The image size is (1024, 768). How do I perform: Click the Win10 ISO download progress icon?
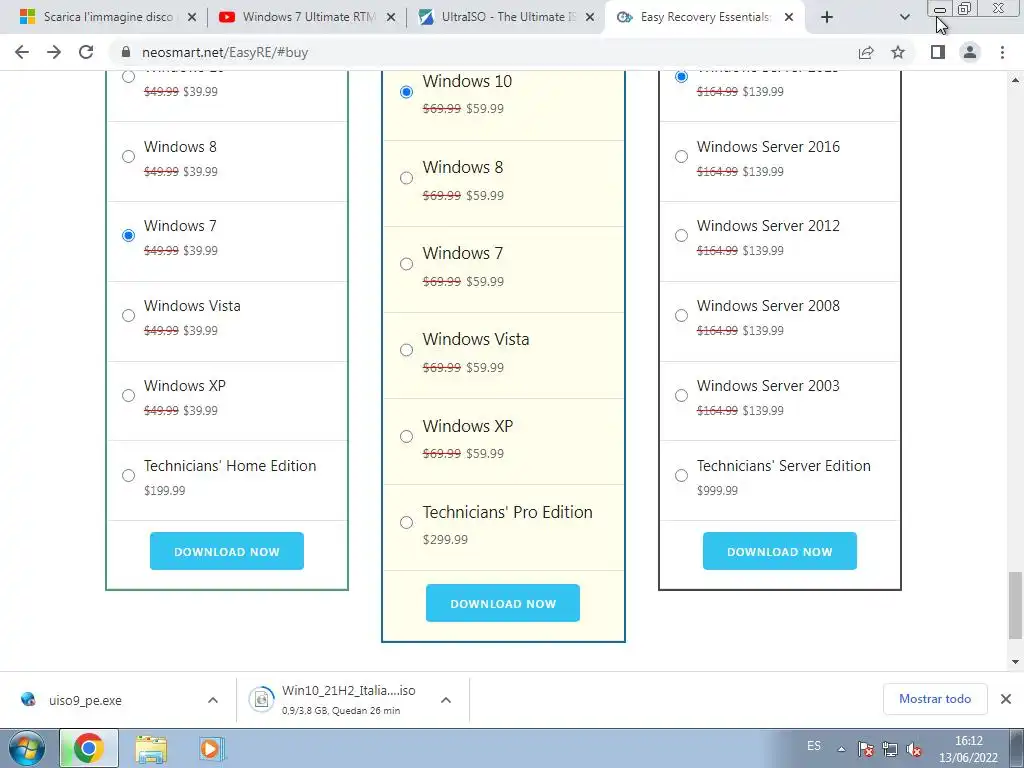(x=261, y=699)
